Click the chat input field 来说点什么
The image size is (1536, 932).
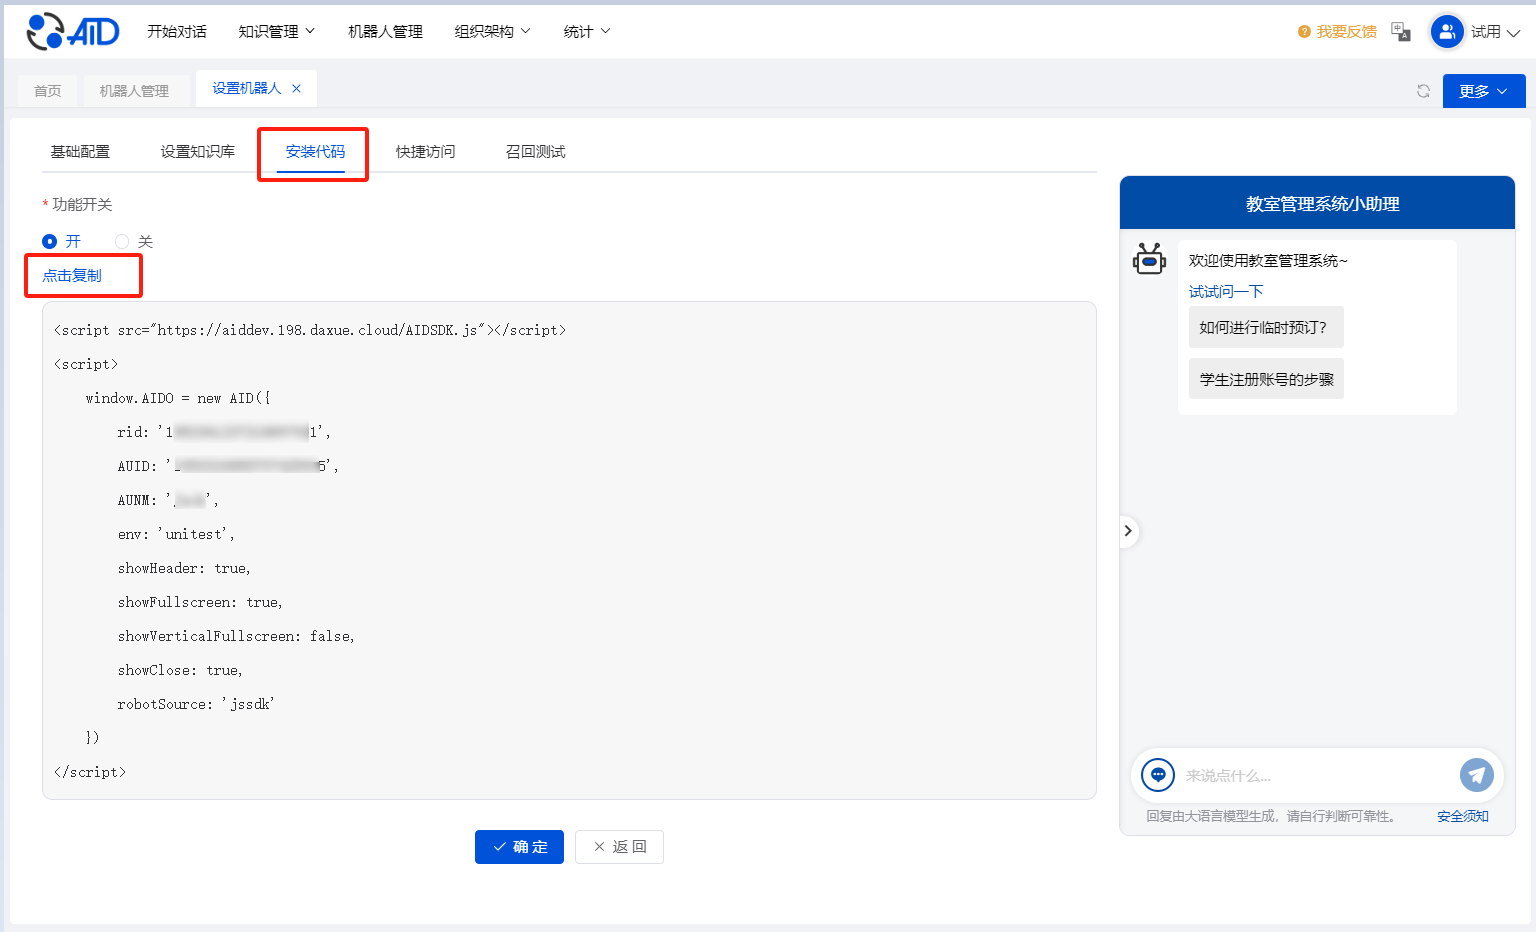[x=1315, y=776]
